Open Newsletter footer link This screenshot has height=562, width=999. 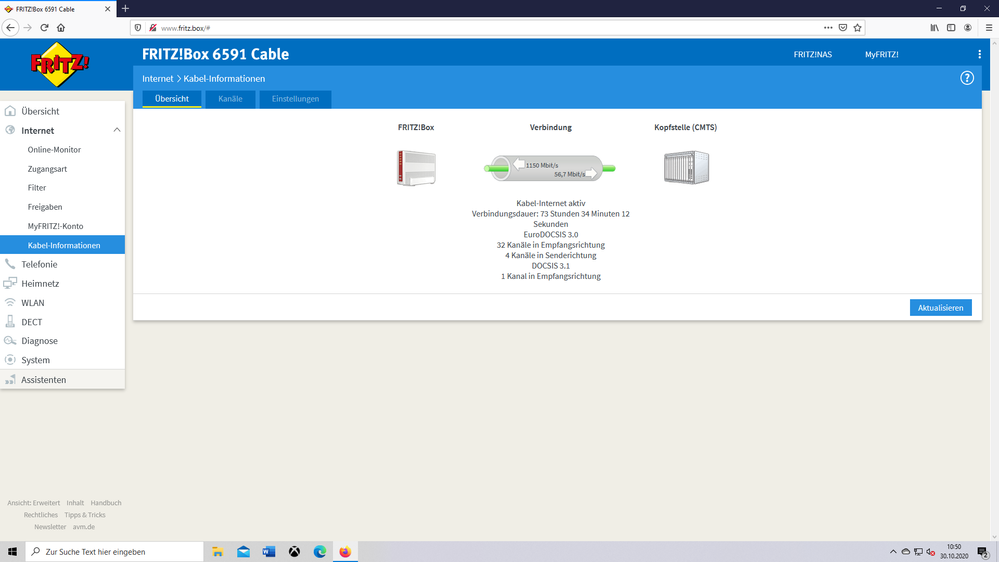click(50, 527)
